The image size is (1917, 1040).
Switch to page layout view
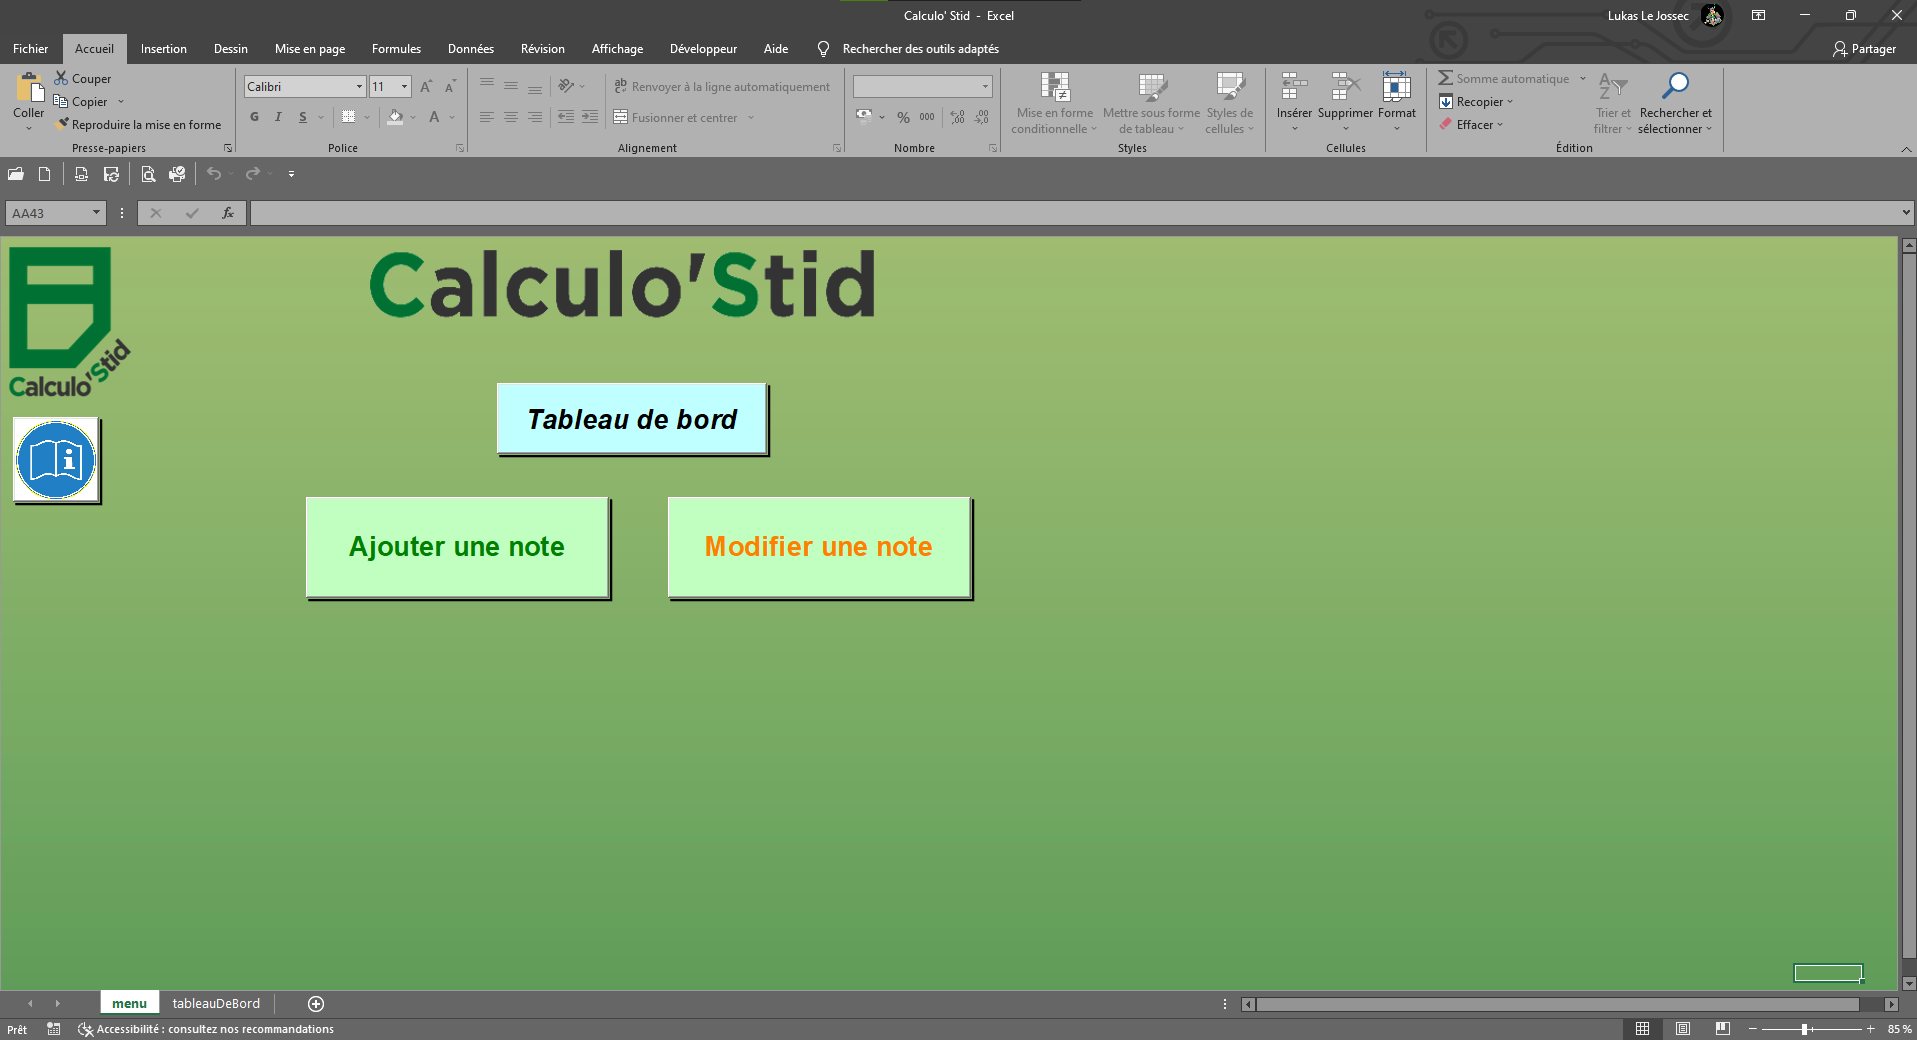click(x=1683, y=1029)
